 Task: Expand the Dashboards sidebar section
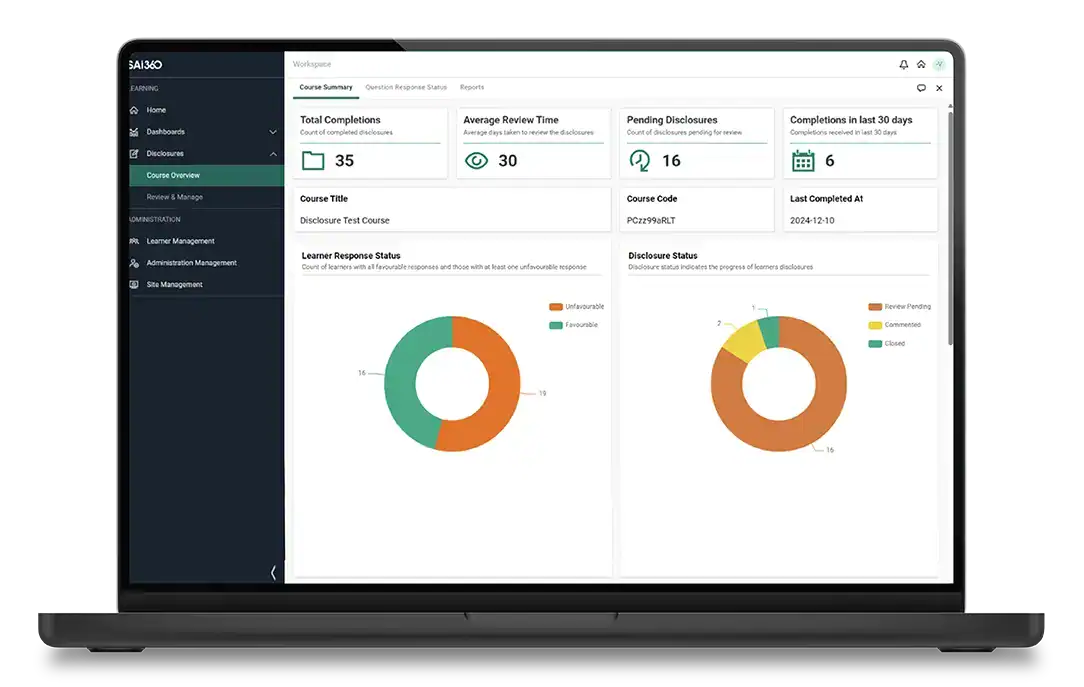(x=273, y=132)
